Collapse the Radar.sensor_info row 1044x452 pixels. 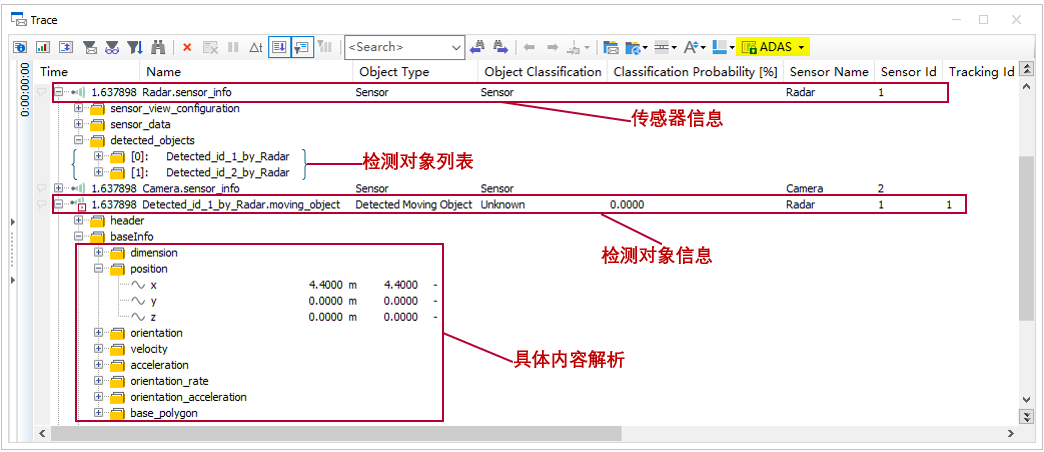click(59, 93)
